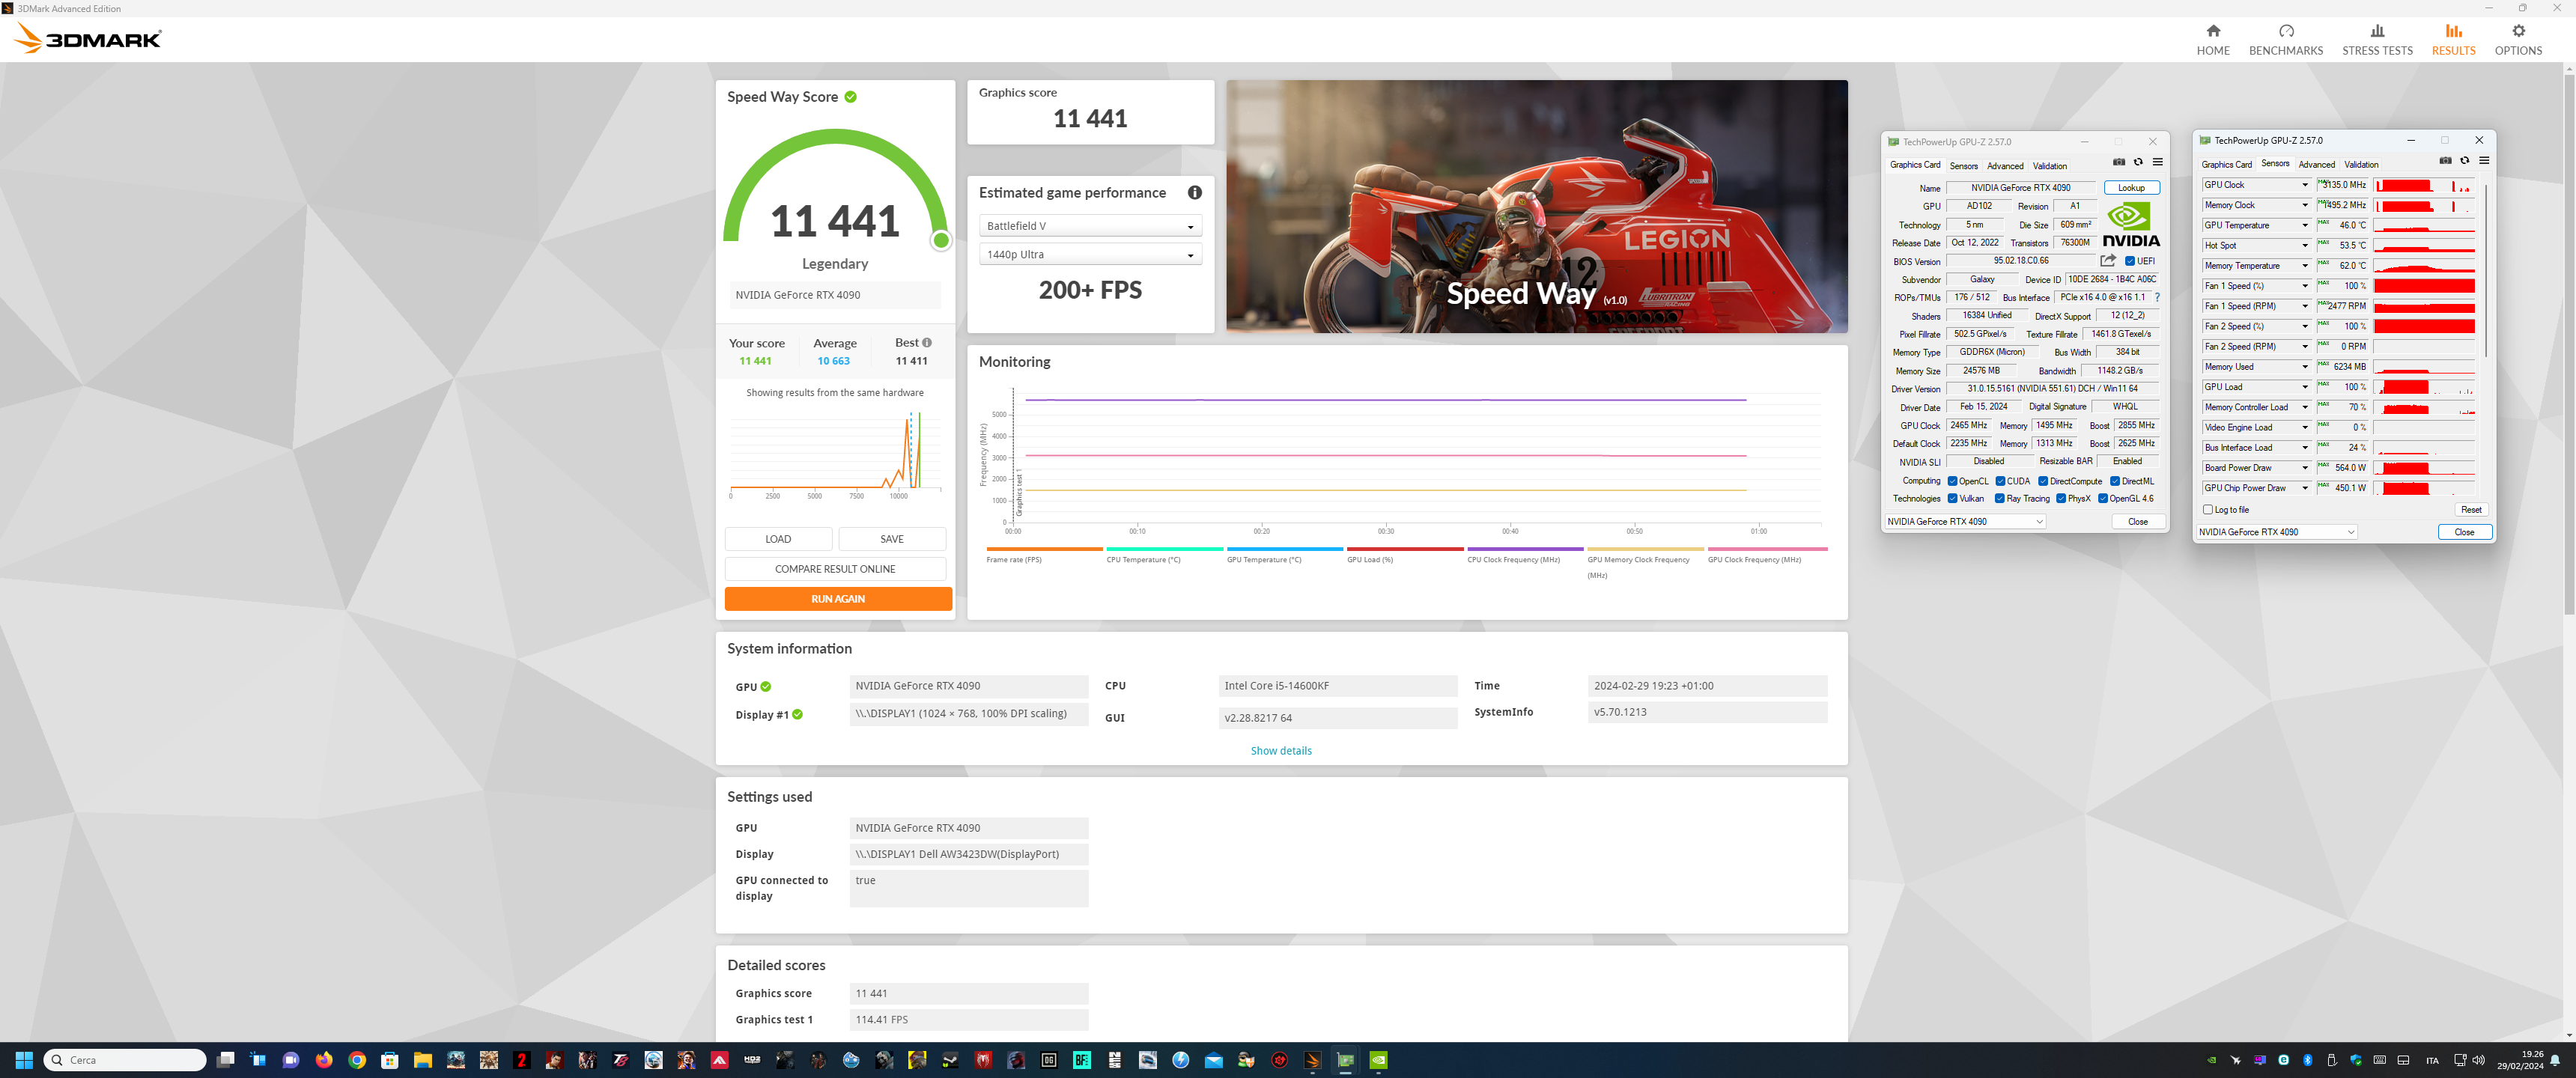Open the GPU Temperature sensor dropdown
The image size is (2576, 1078).
point(2305,226)
